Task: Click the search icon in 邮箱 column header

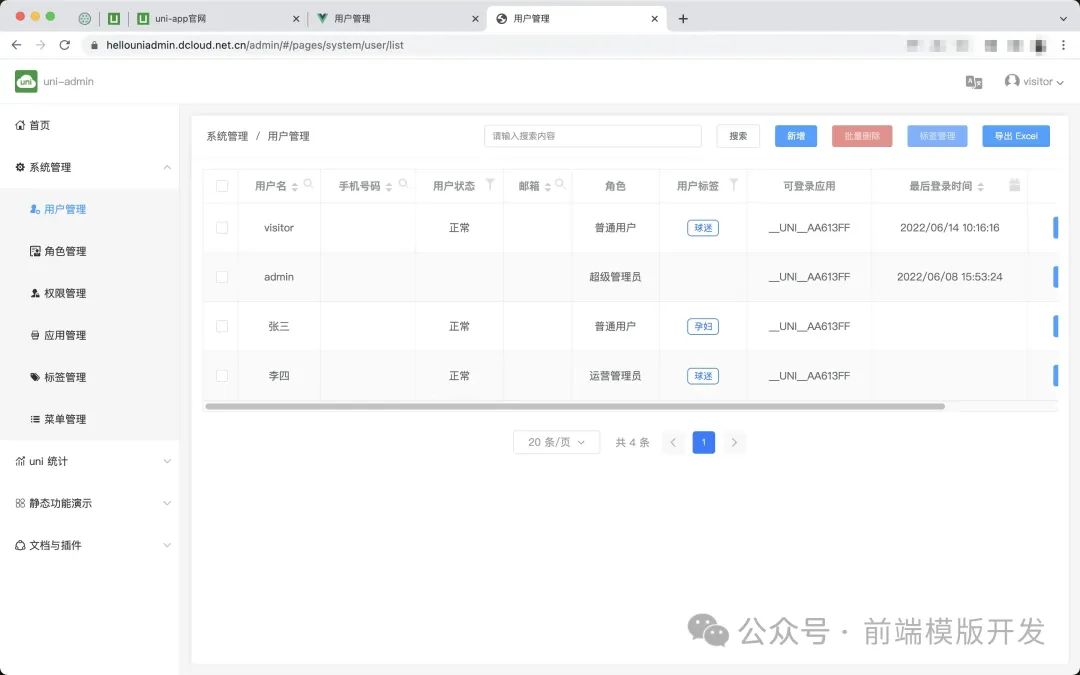Action: tap(560, 184)
